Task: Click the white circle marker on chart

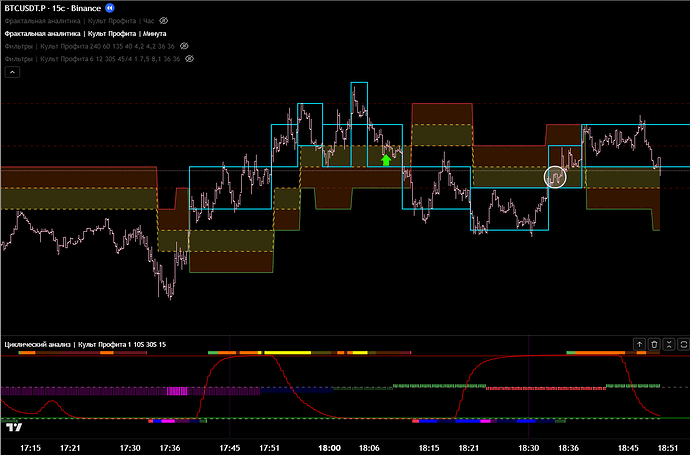Action: pos(555,177)
